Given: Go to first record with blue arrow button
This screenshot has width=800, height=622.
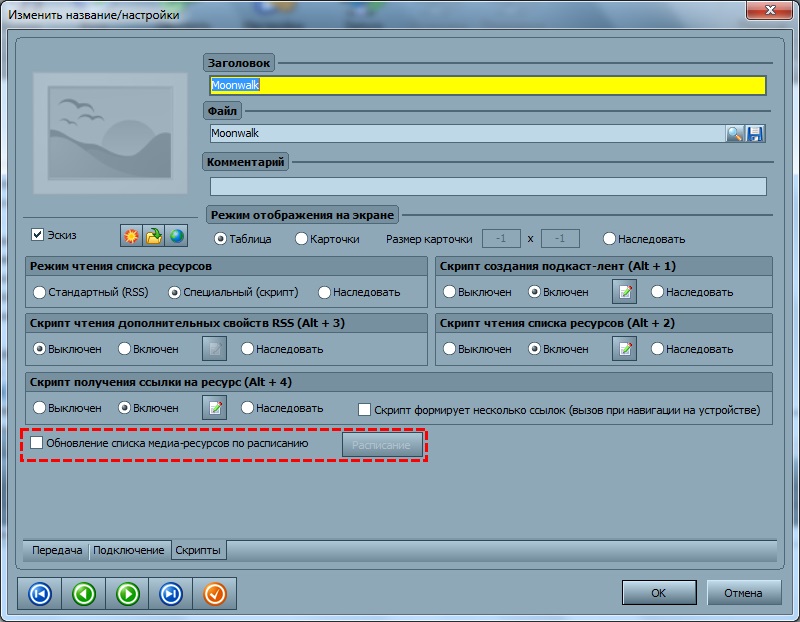Looking at the screenshot, I should click(x=40, y=594).
